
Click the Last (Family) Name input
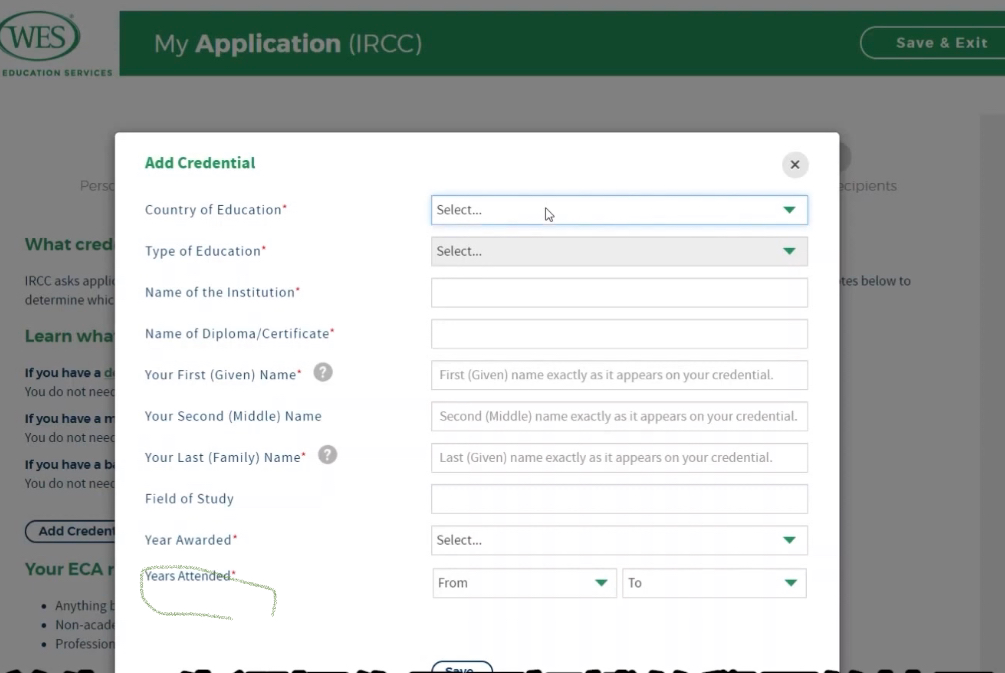[619, 458]
